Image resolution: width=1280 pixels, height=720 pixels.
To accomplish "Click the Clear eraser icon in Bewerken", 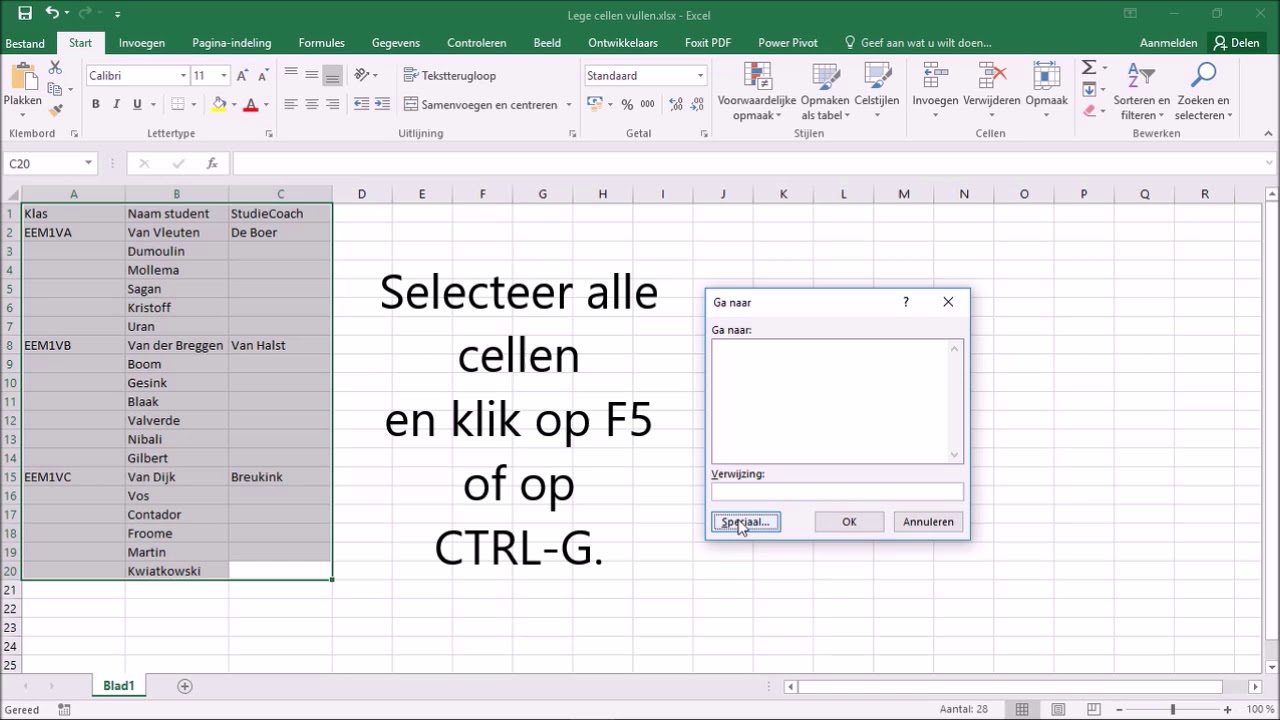I will point(1089,111).
